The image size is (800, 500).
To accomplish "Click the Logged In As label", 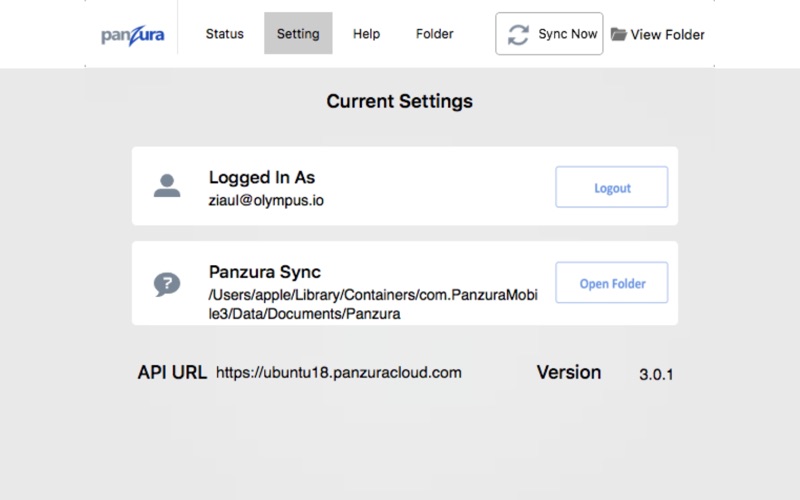I will click(x=262, y=177).
